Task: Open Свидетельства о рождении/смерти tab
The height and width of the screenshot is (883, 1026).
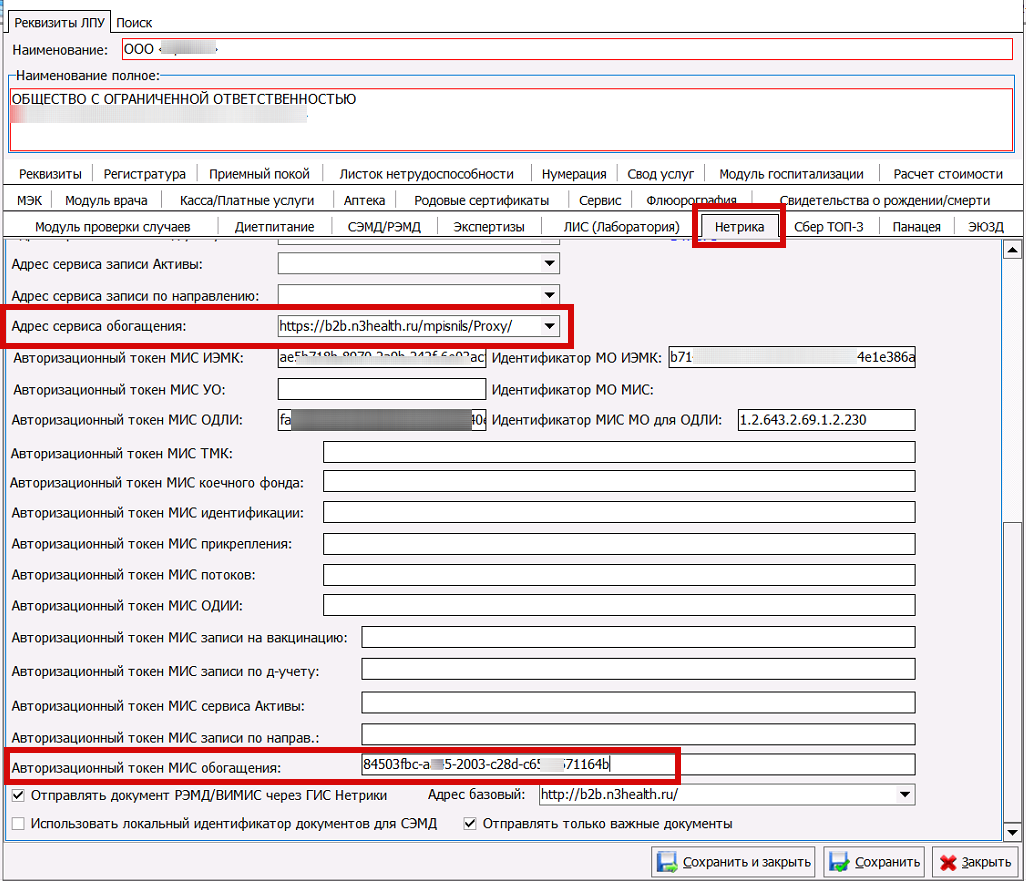Action: click(884, 200)
